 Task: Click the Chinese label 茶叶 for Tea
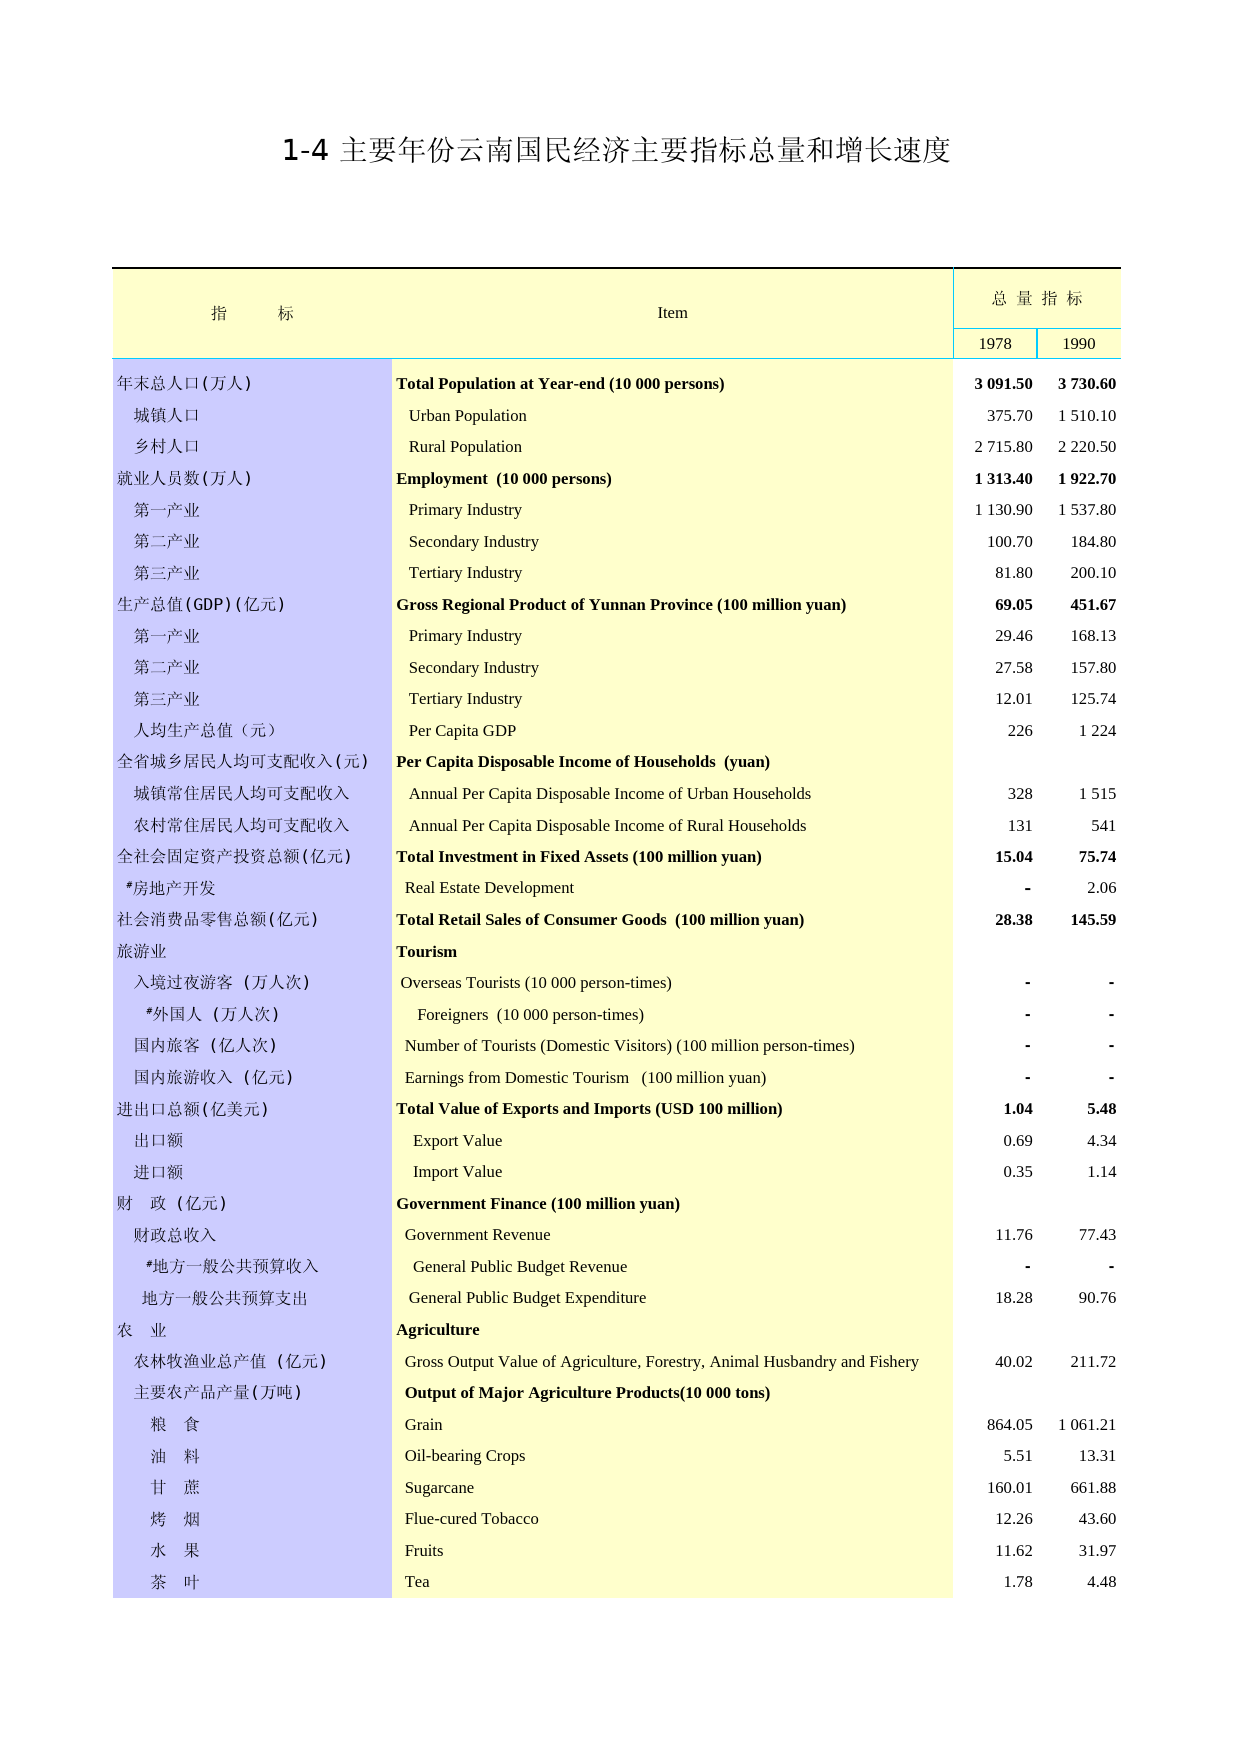(x=175, y=1582)
